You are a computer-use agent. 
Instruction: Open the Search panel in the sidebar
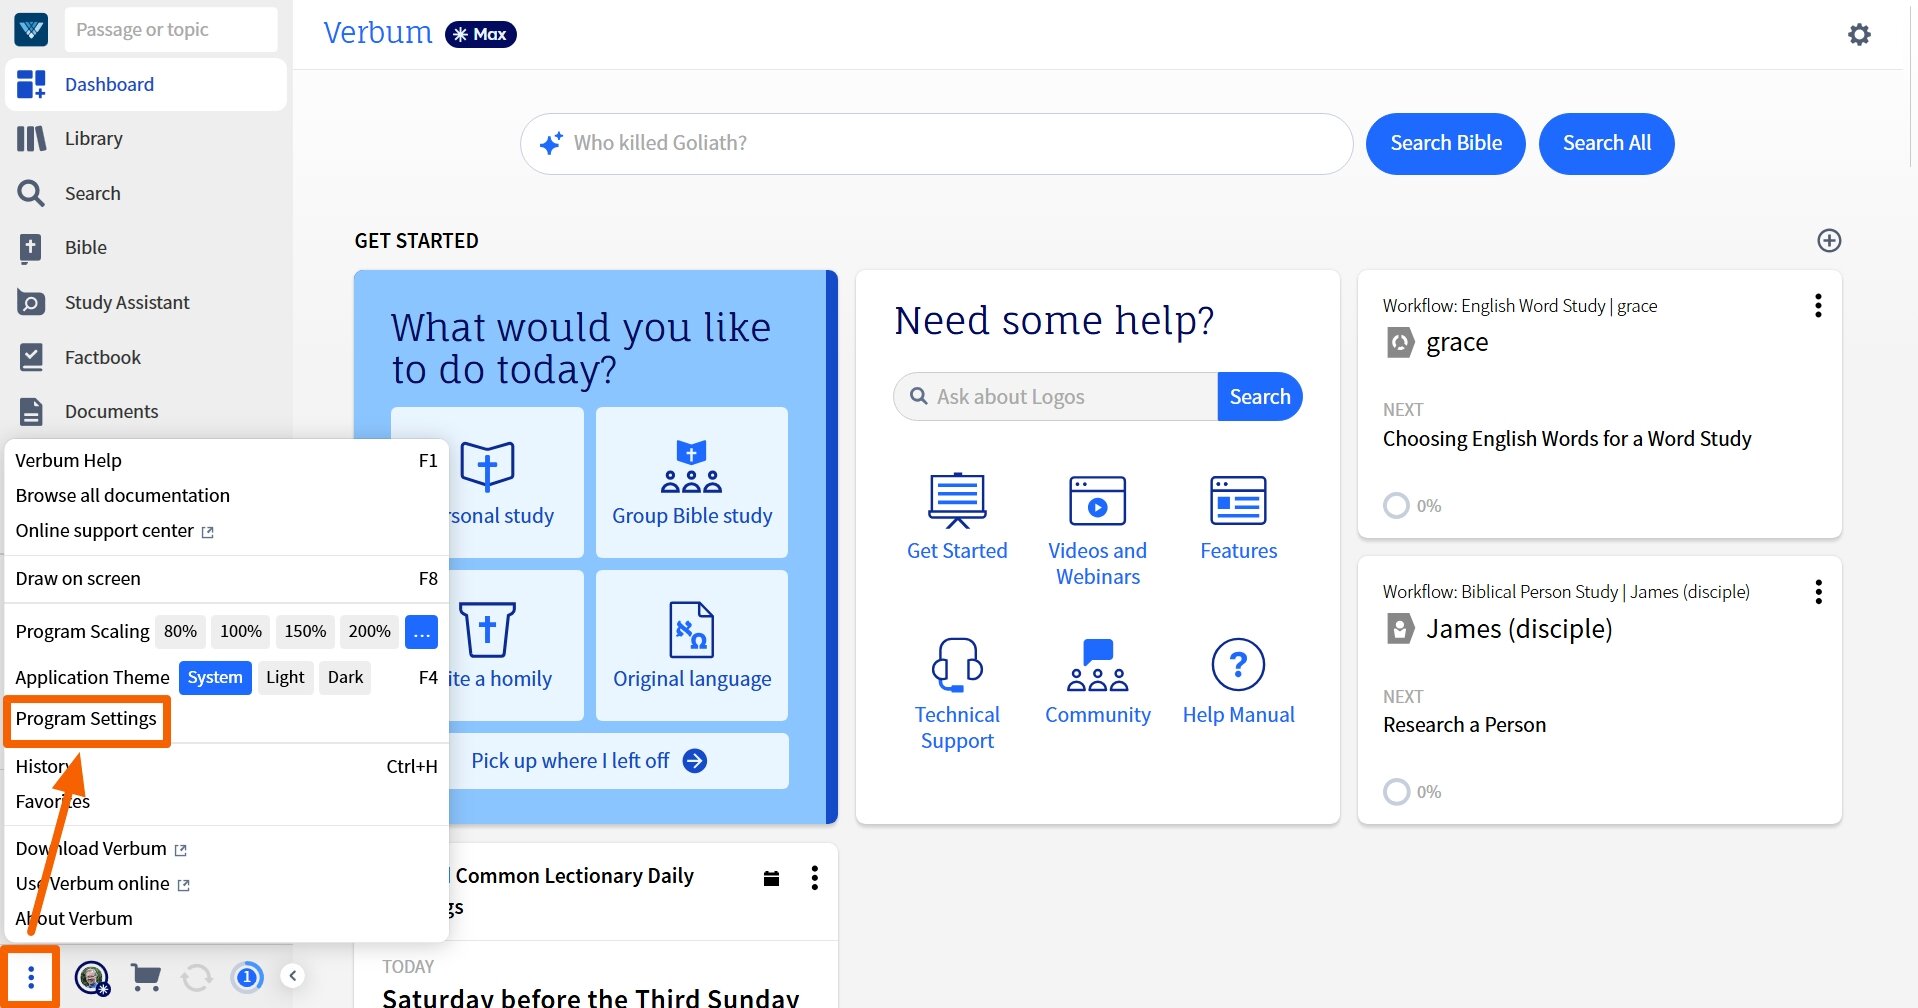point(146,193)
